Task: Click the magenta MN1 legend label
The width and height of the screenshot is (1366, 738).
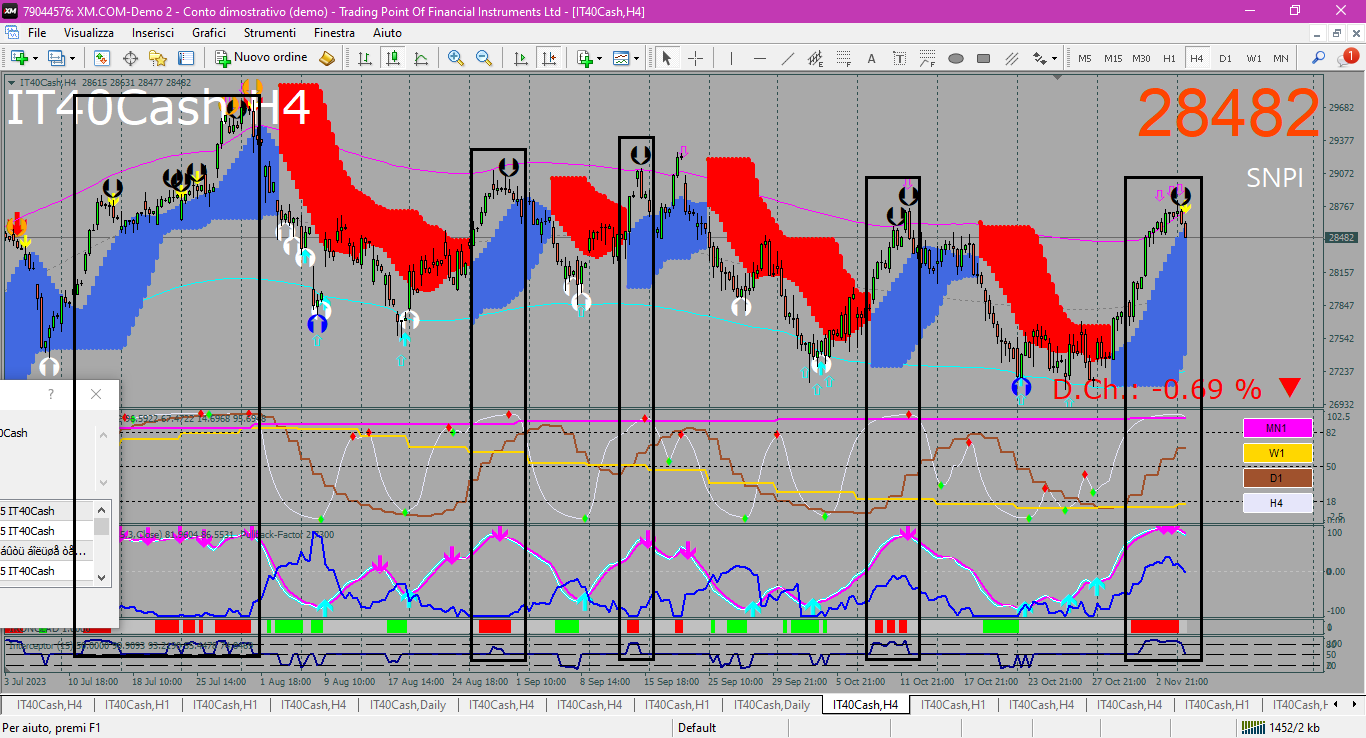Action: coord(1276,428)
